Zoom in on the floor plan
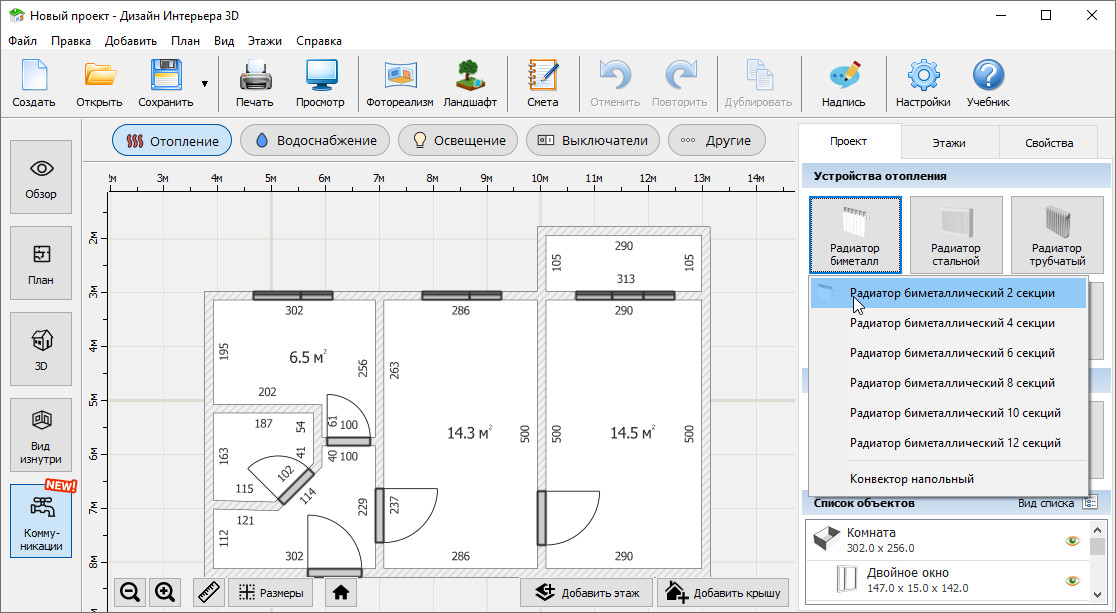The image size is (1116, 613). coord(166,592)
